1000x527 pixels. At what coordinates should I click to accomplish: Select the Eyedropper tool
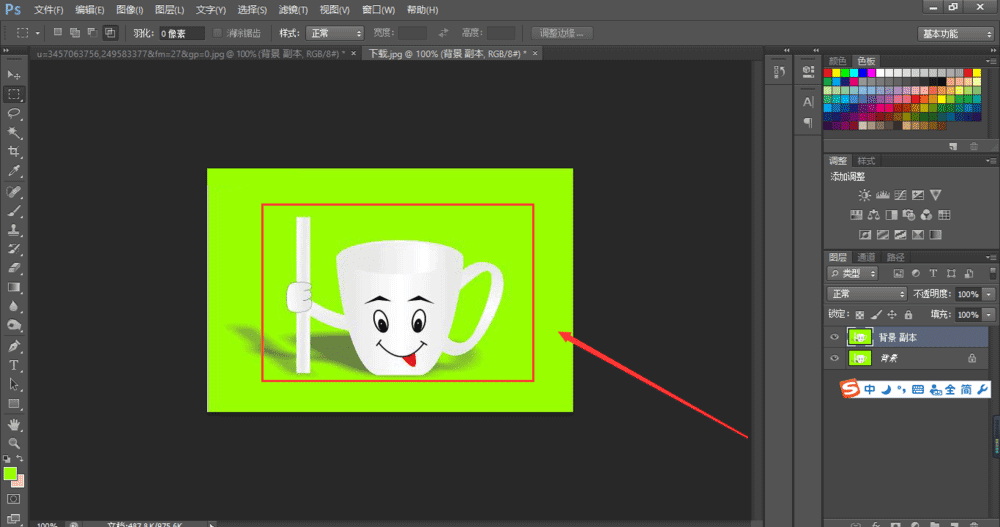point(14,171)
